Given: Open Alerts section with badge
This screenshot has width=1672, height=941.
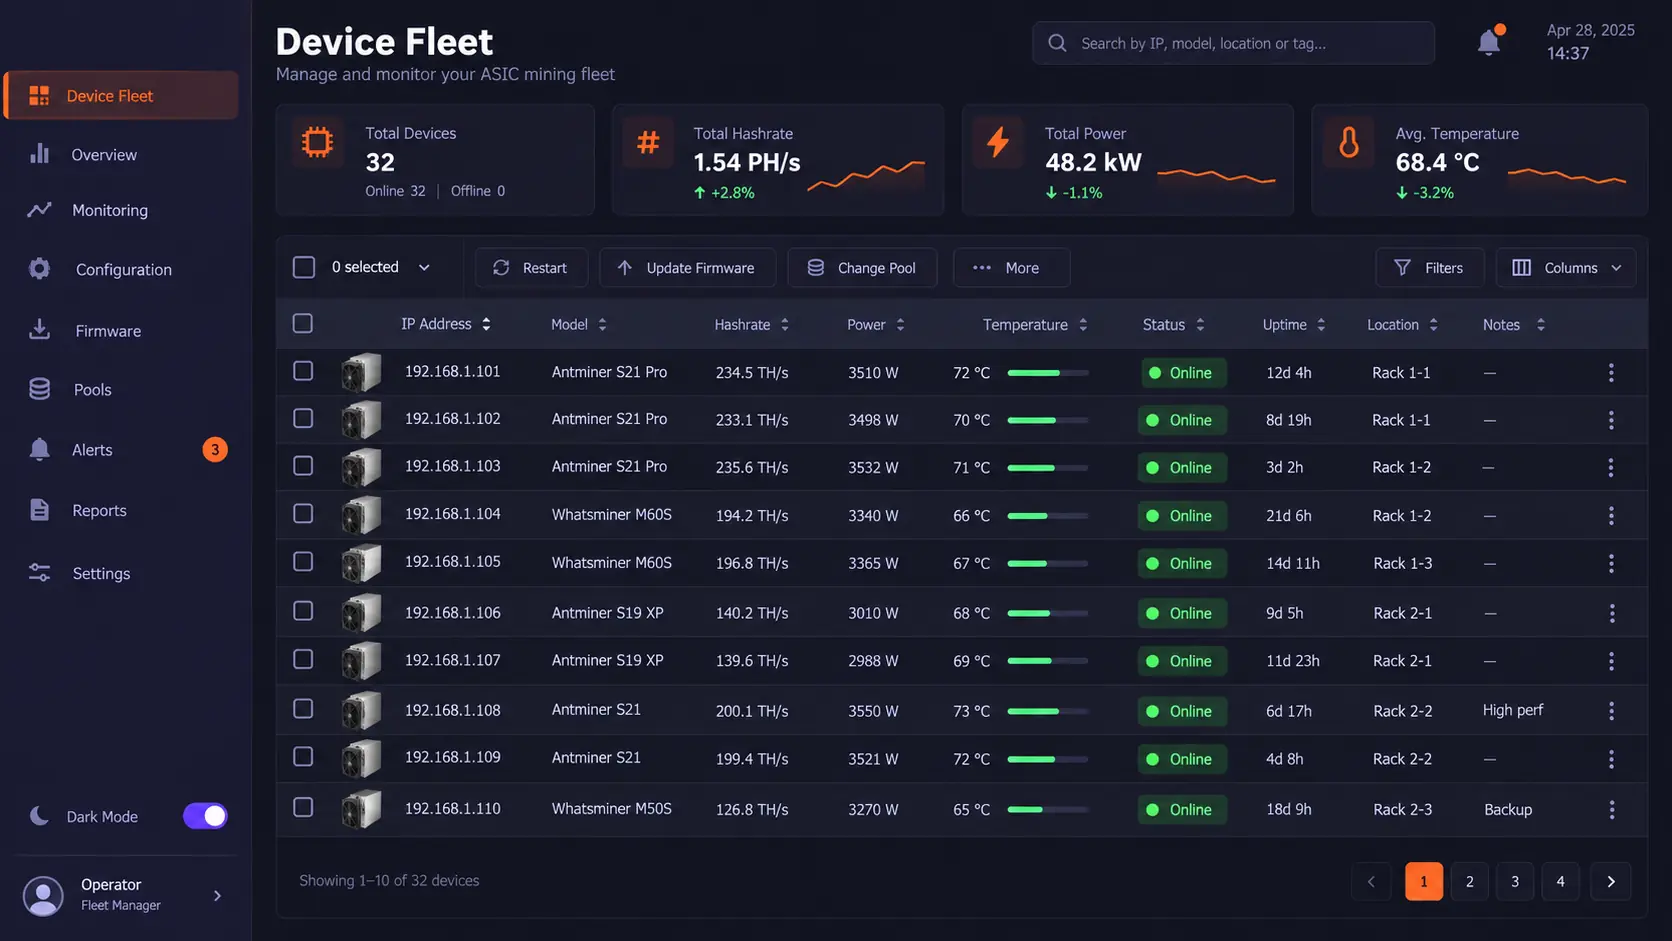Looking at the screenshot, I should 120,450.
